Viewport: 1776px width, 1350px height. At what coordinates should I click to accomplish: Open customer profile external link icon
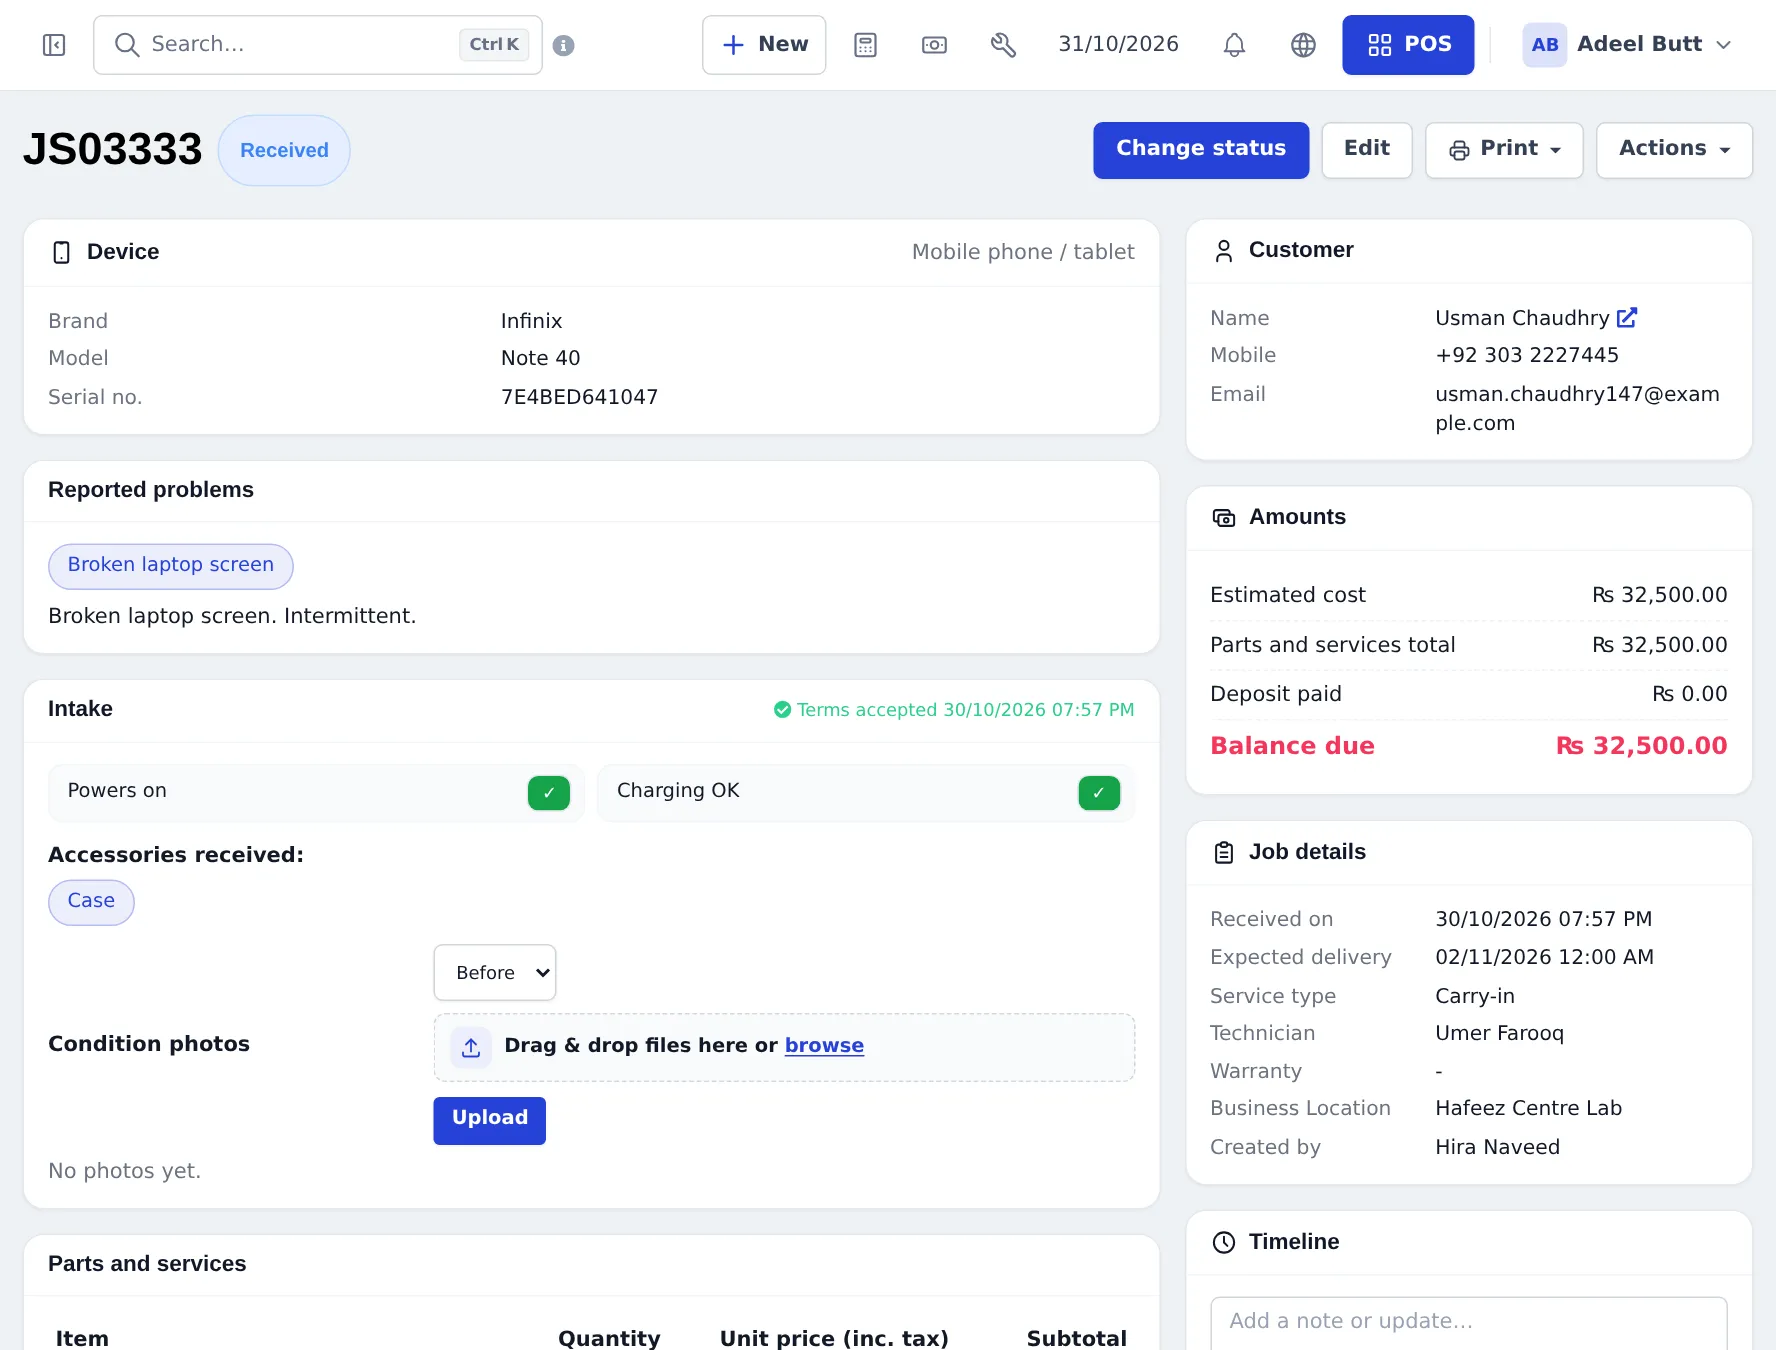(1627, 317)
